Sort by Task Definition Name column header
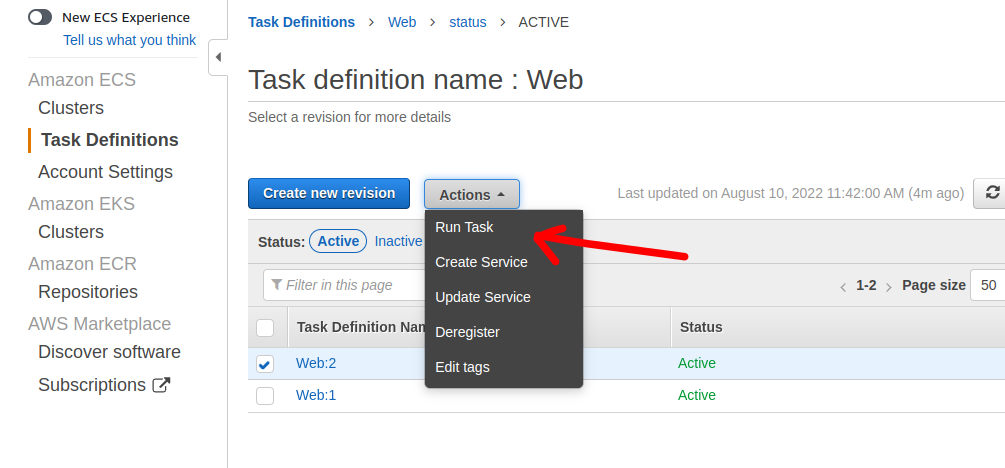The height and width of the screenshot is (468, 1005). [x=361, y=328]
